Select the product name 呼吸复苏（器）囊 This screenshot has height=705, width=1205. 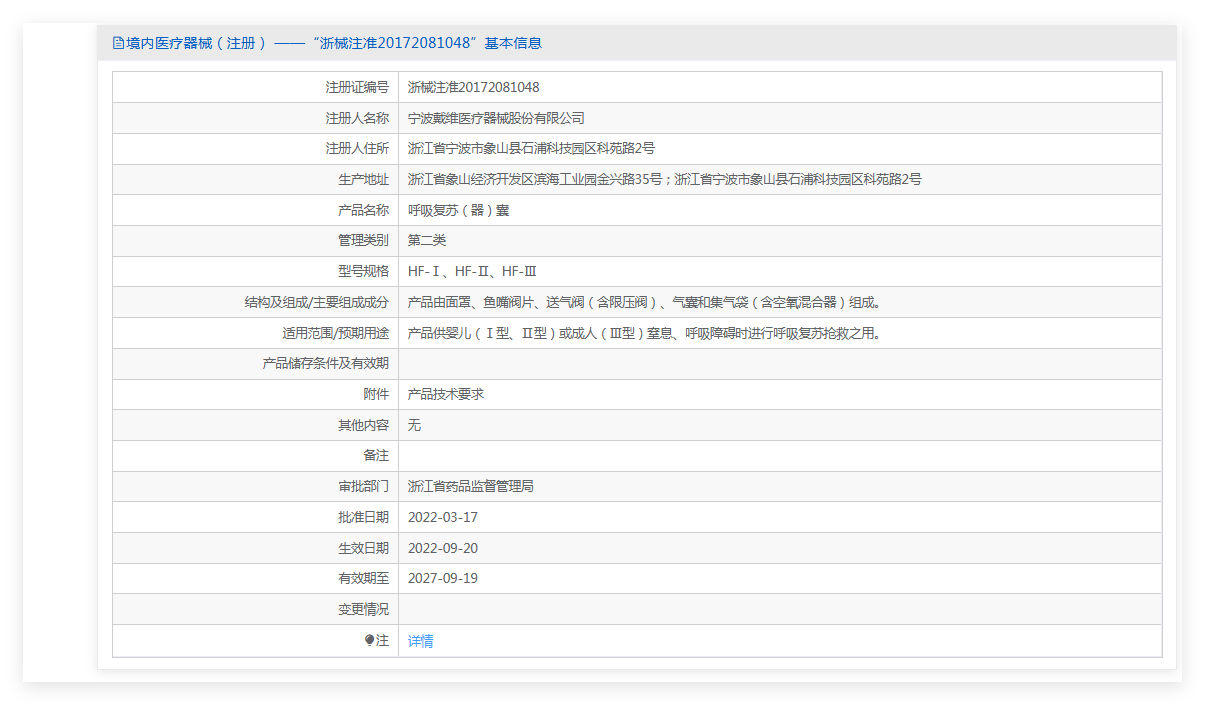click(460, 210)
